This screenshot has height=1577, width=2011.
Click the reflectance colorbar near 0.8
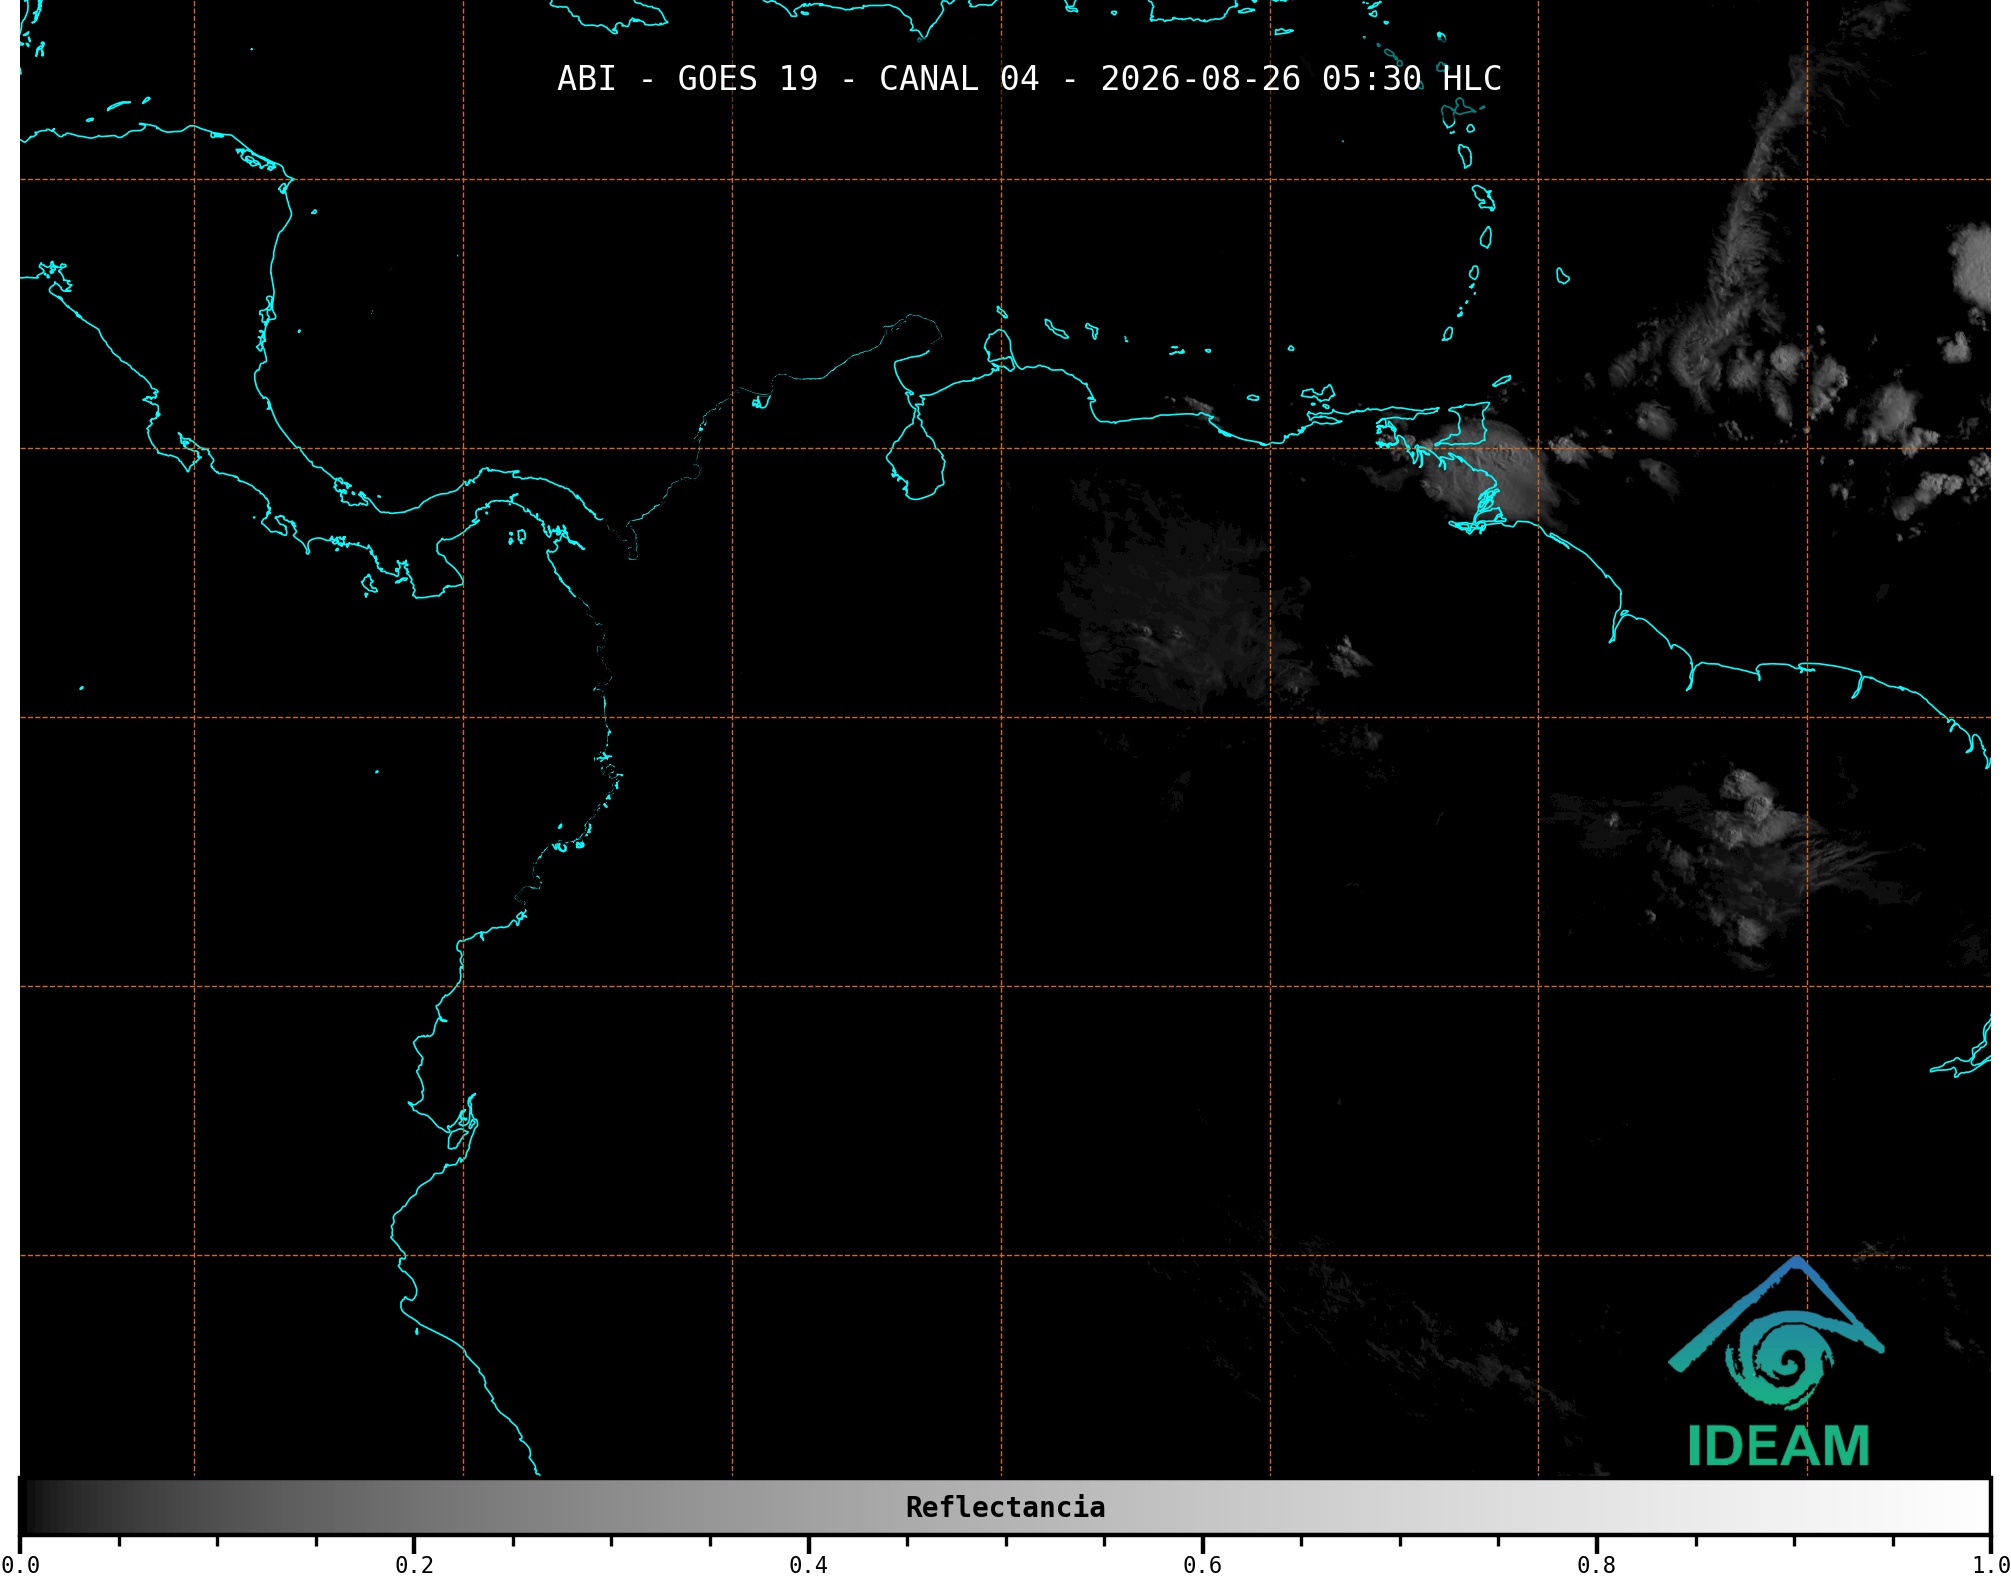[x=1596, y=1507]
